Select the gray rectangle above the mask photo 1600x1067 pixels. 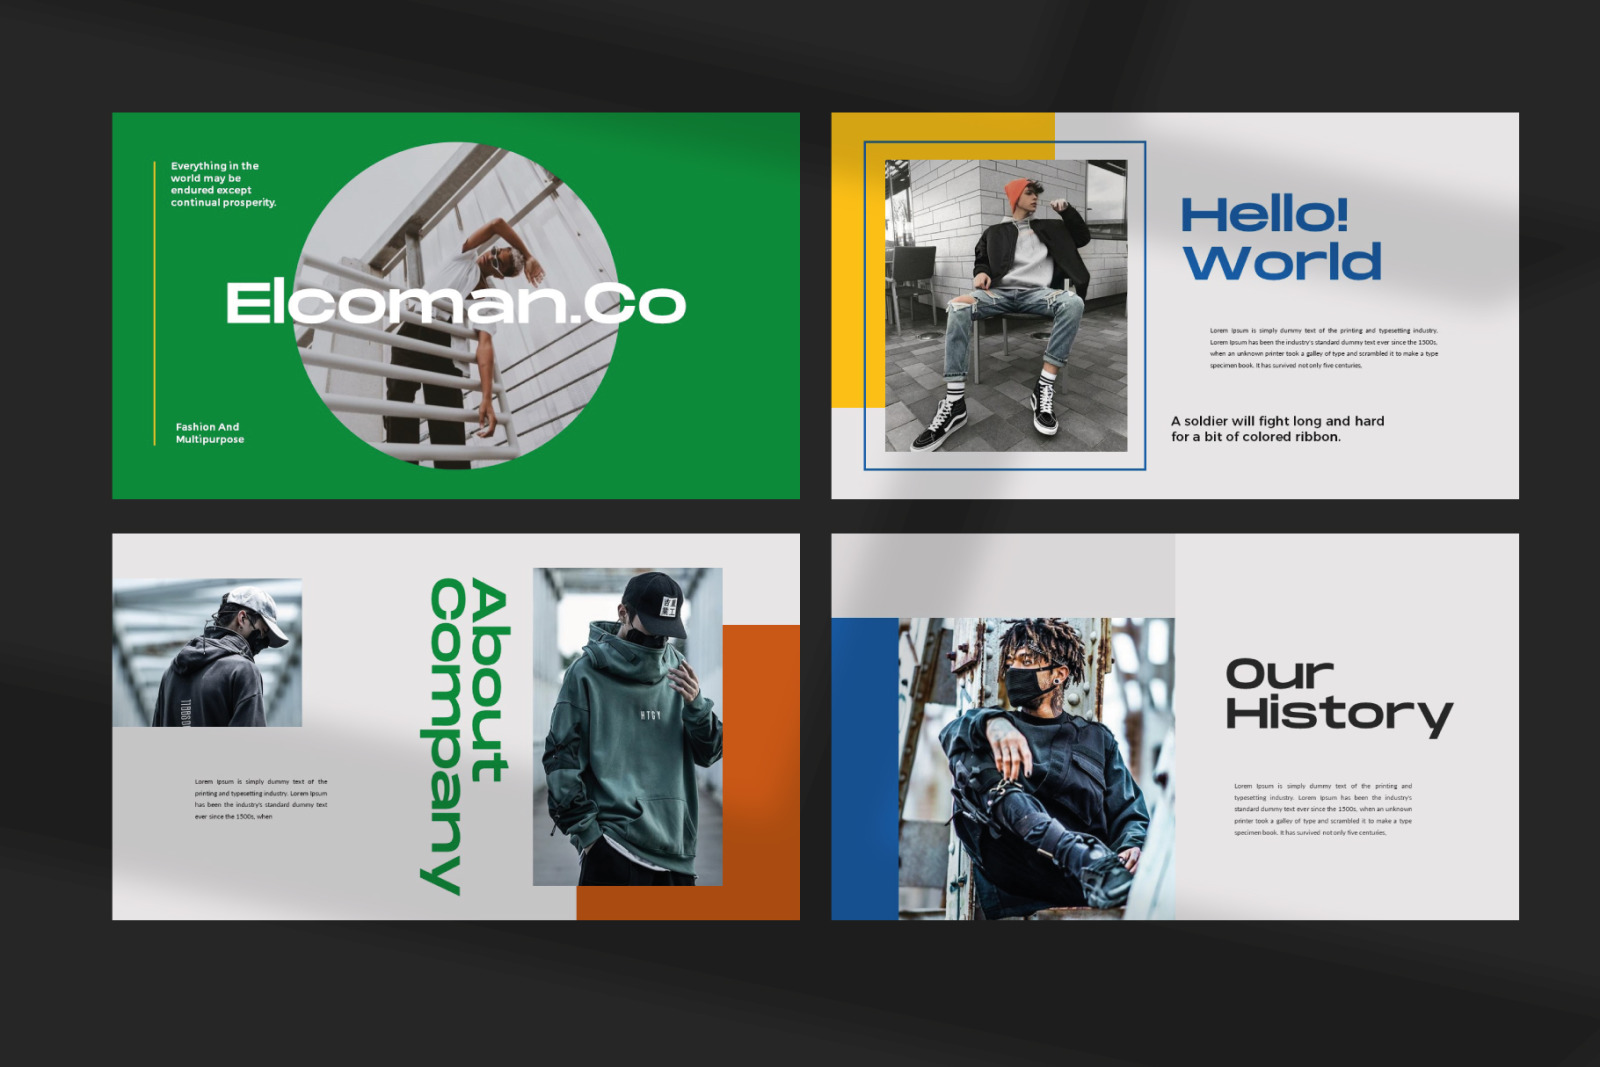(x=1002, y=575)
